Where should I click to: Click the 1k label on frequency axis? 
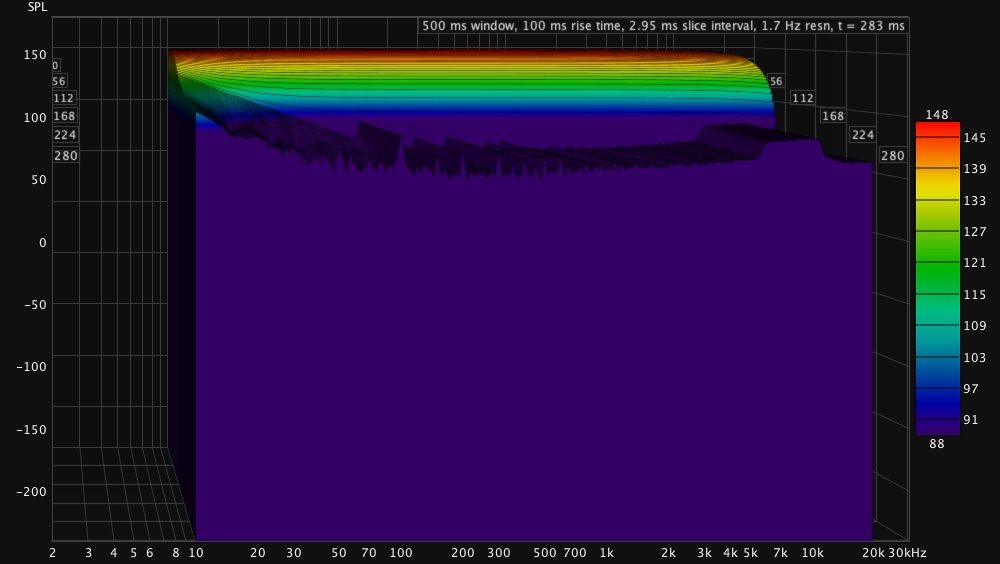(x=607, y=553)
